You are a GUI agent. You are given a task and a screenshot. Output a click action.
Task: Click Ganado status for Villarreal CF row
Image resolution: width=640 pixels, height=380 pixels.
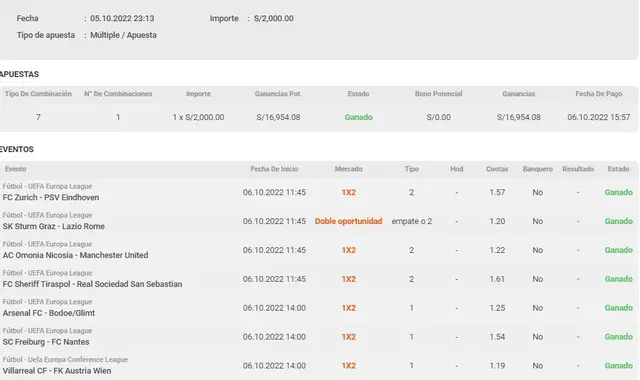click(x=618, y=366)
